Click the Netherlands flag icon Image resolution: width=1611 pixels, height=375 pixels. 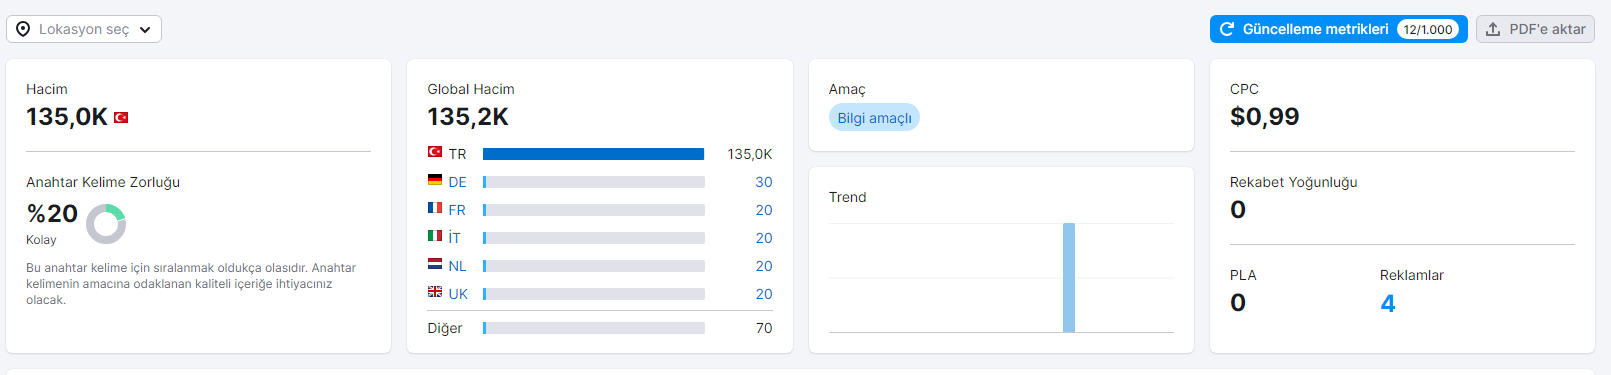(x=435, y=264)
